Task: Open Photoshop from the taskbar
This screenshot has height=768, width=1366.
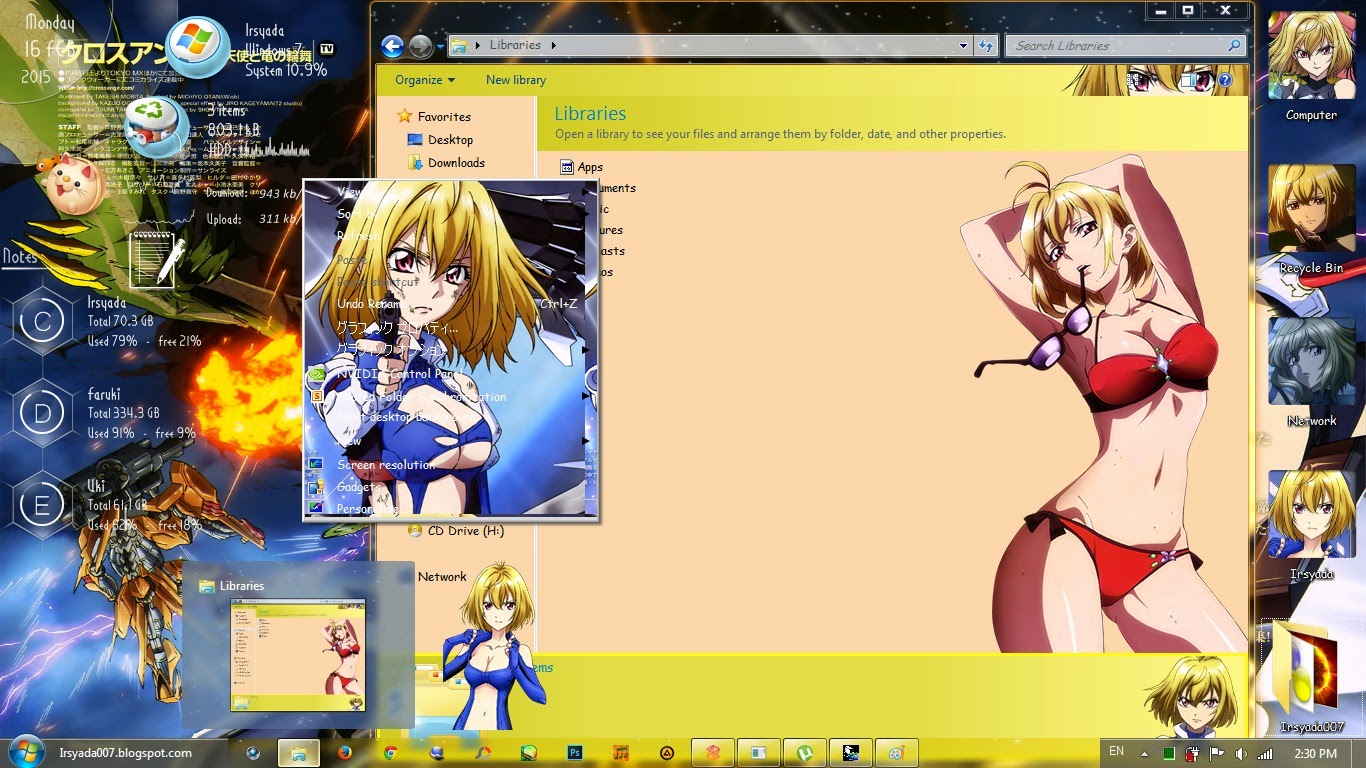Action: click(575, 753)
